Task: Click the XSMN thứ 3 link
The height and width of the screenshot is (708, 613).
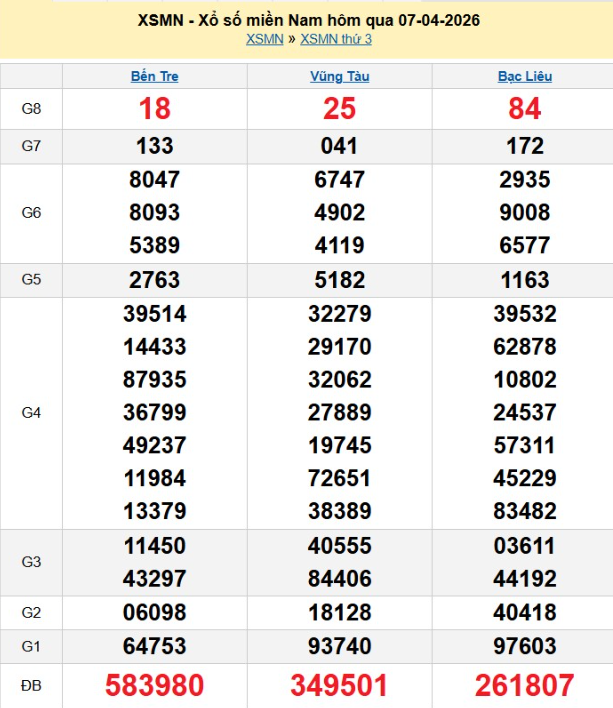Action: [336, 39]
